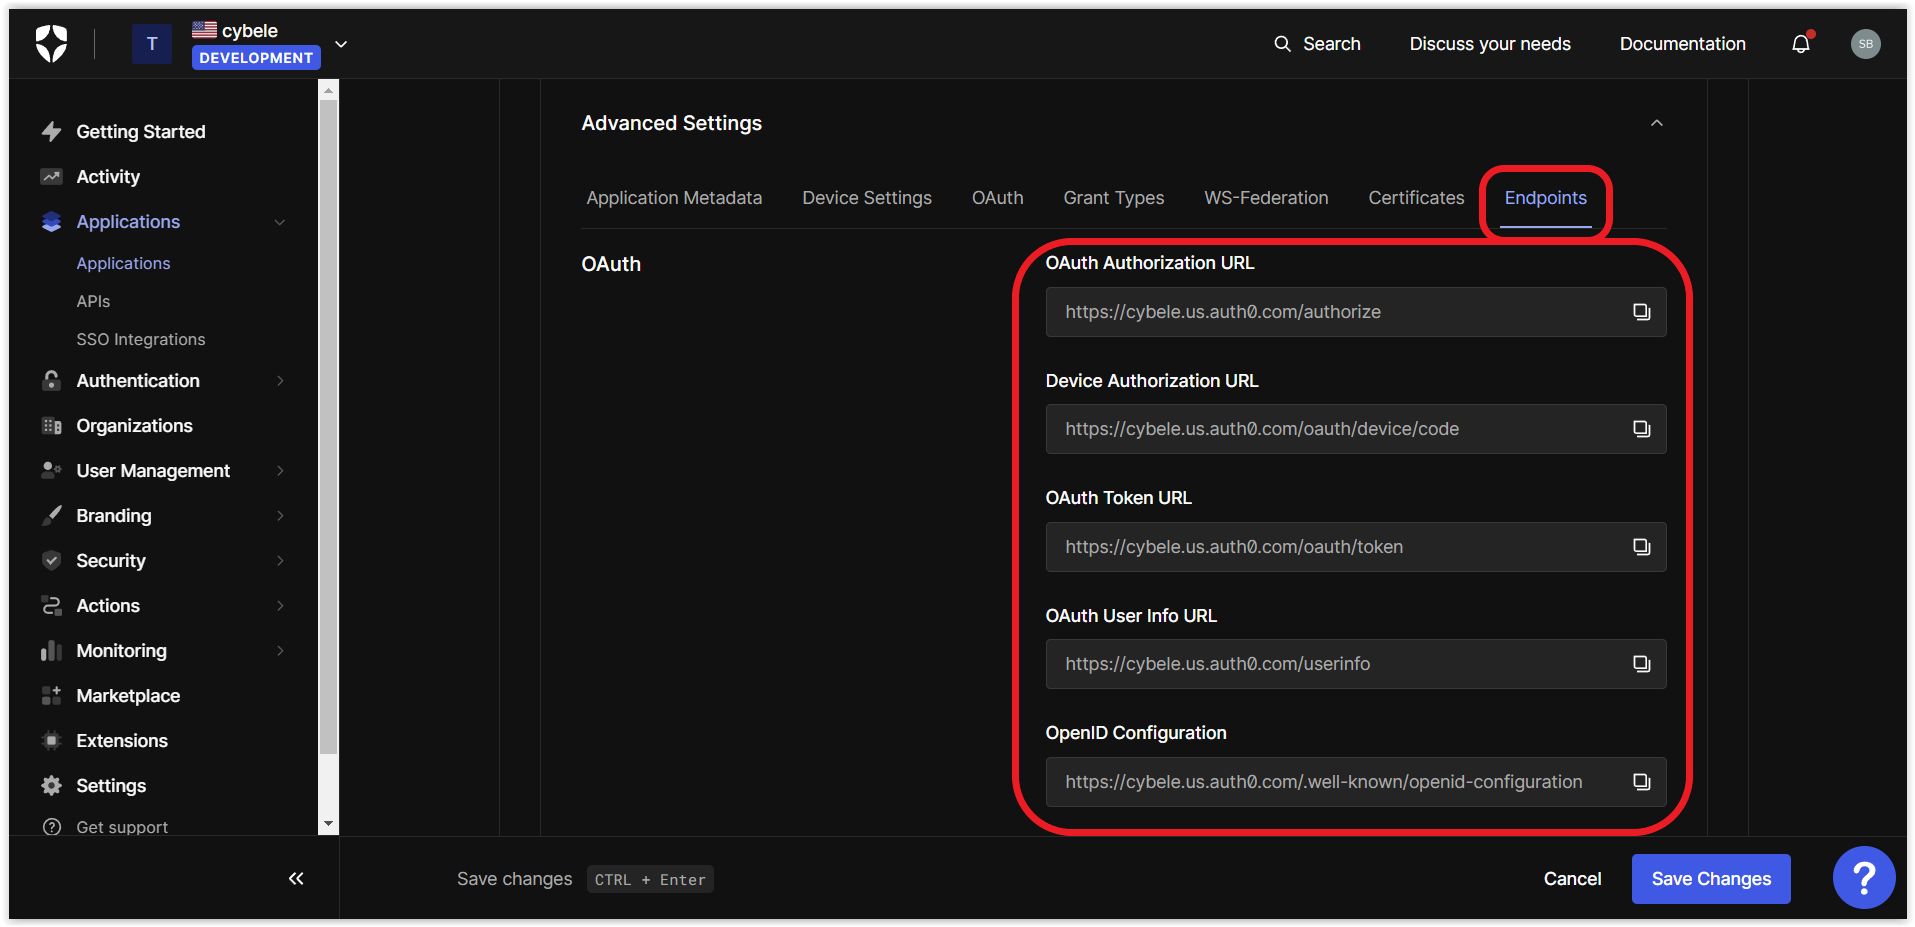Click the sidebar scrollbar down arrow
This screenshot has width=1915, height=927.
click(x=328, y=825)
